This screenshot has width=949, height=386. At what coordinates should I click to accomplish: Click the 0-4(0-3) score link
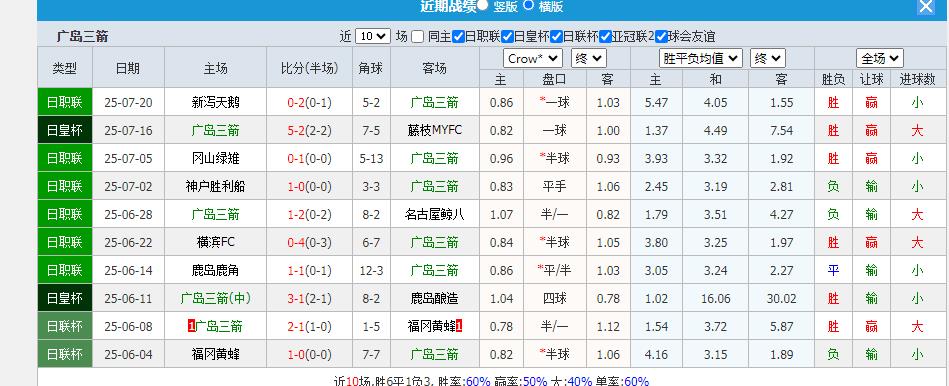click(309, 242)
